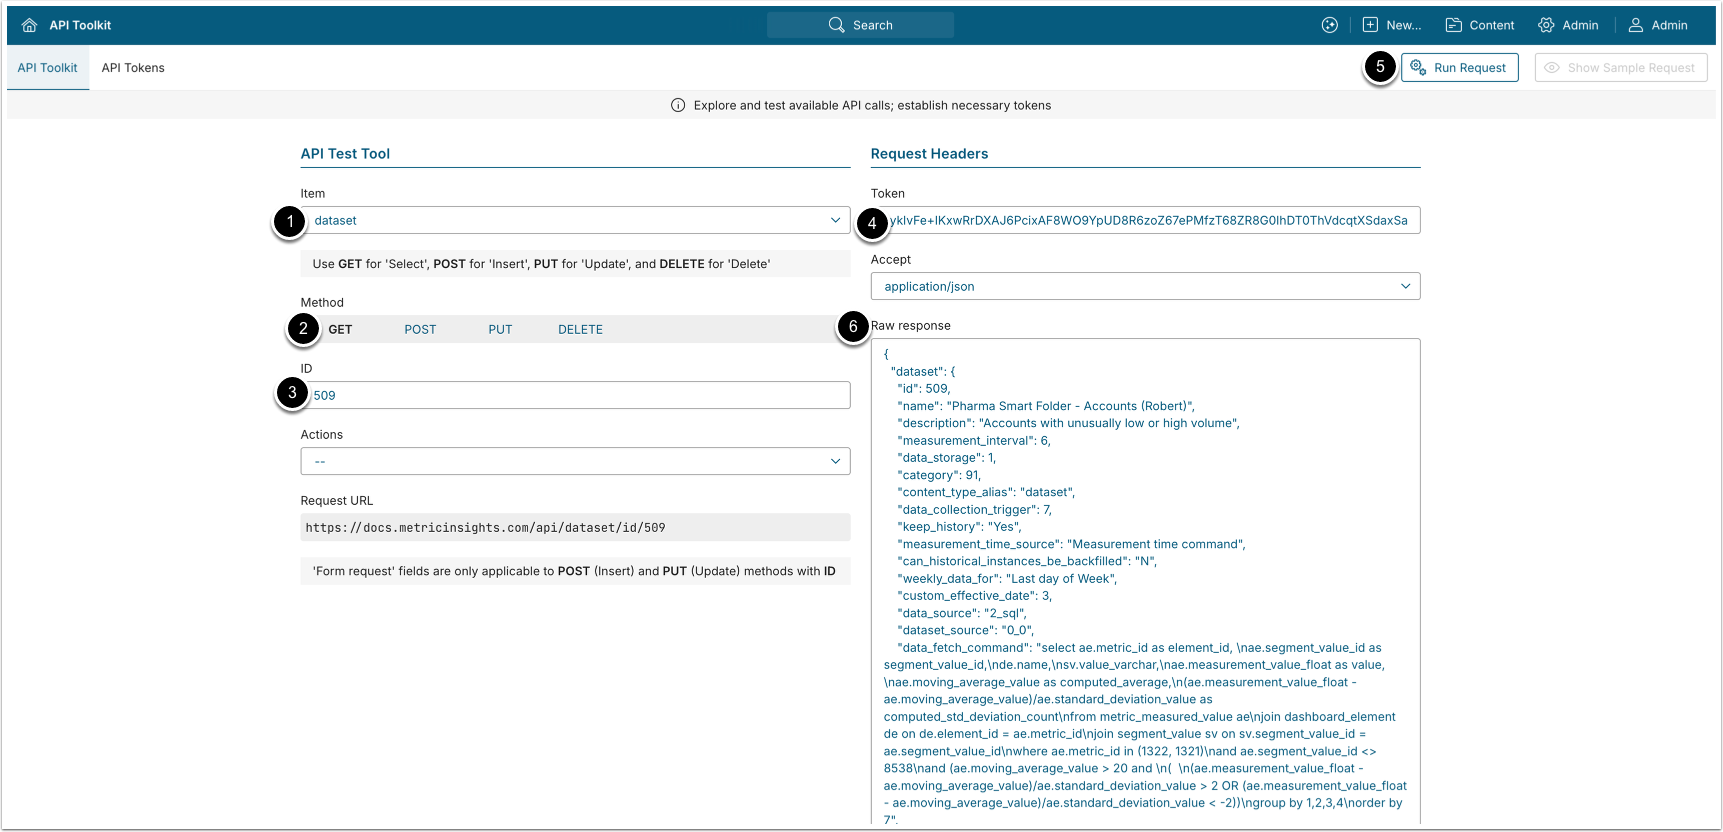
Task: Click the Search box in top bar
Action: pos(860,25)
